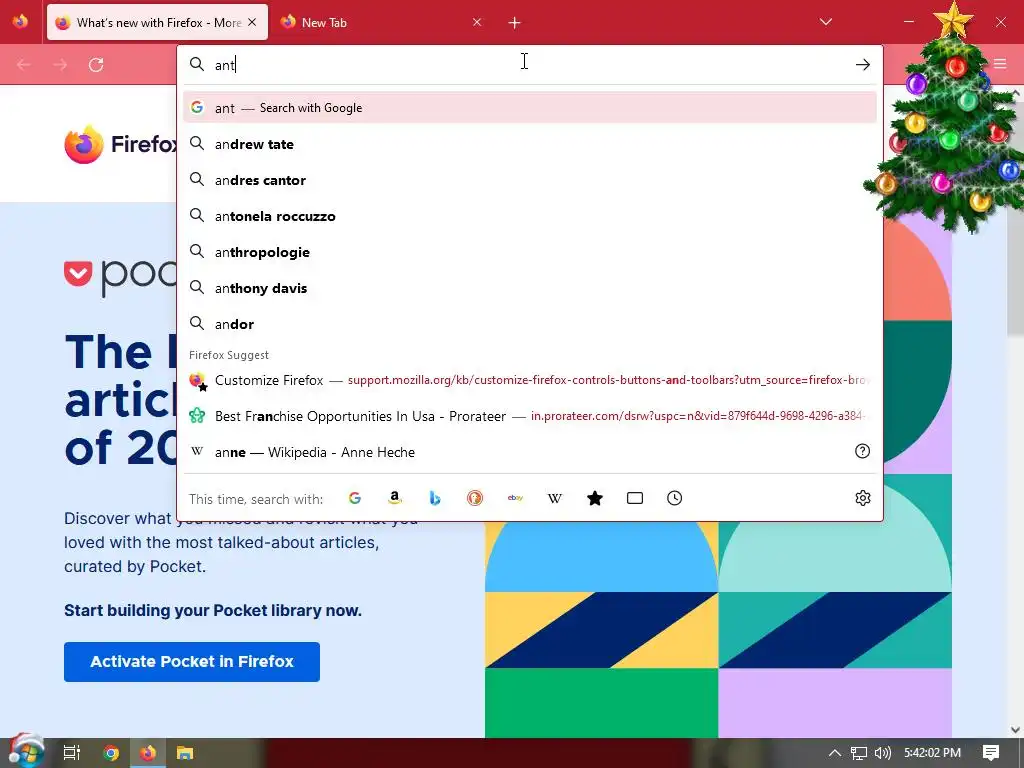Screen dimensions: 1024x768
Task: Select the 'andor' suggestion
Action: click(530, 323)
